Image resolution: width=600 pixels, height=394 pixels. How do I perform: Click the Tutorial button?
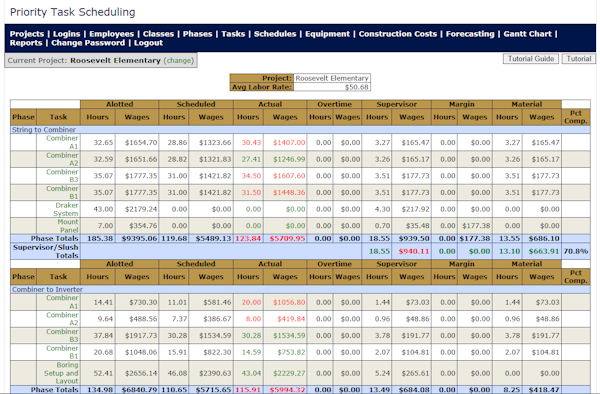point(579,59)
